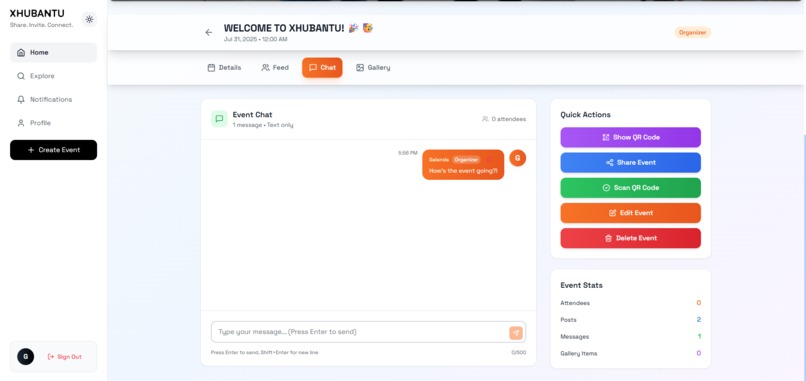Image resolution: width=806 pixels, height=381 pixels.
Task: Click the Organizer tag inside the chat bubble
Action: coord(466,160)
